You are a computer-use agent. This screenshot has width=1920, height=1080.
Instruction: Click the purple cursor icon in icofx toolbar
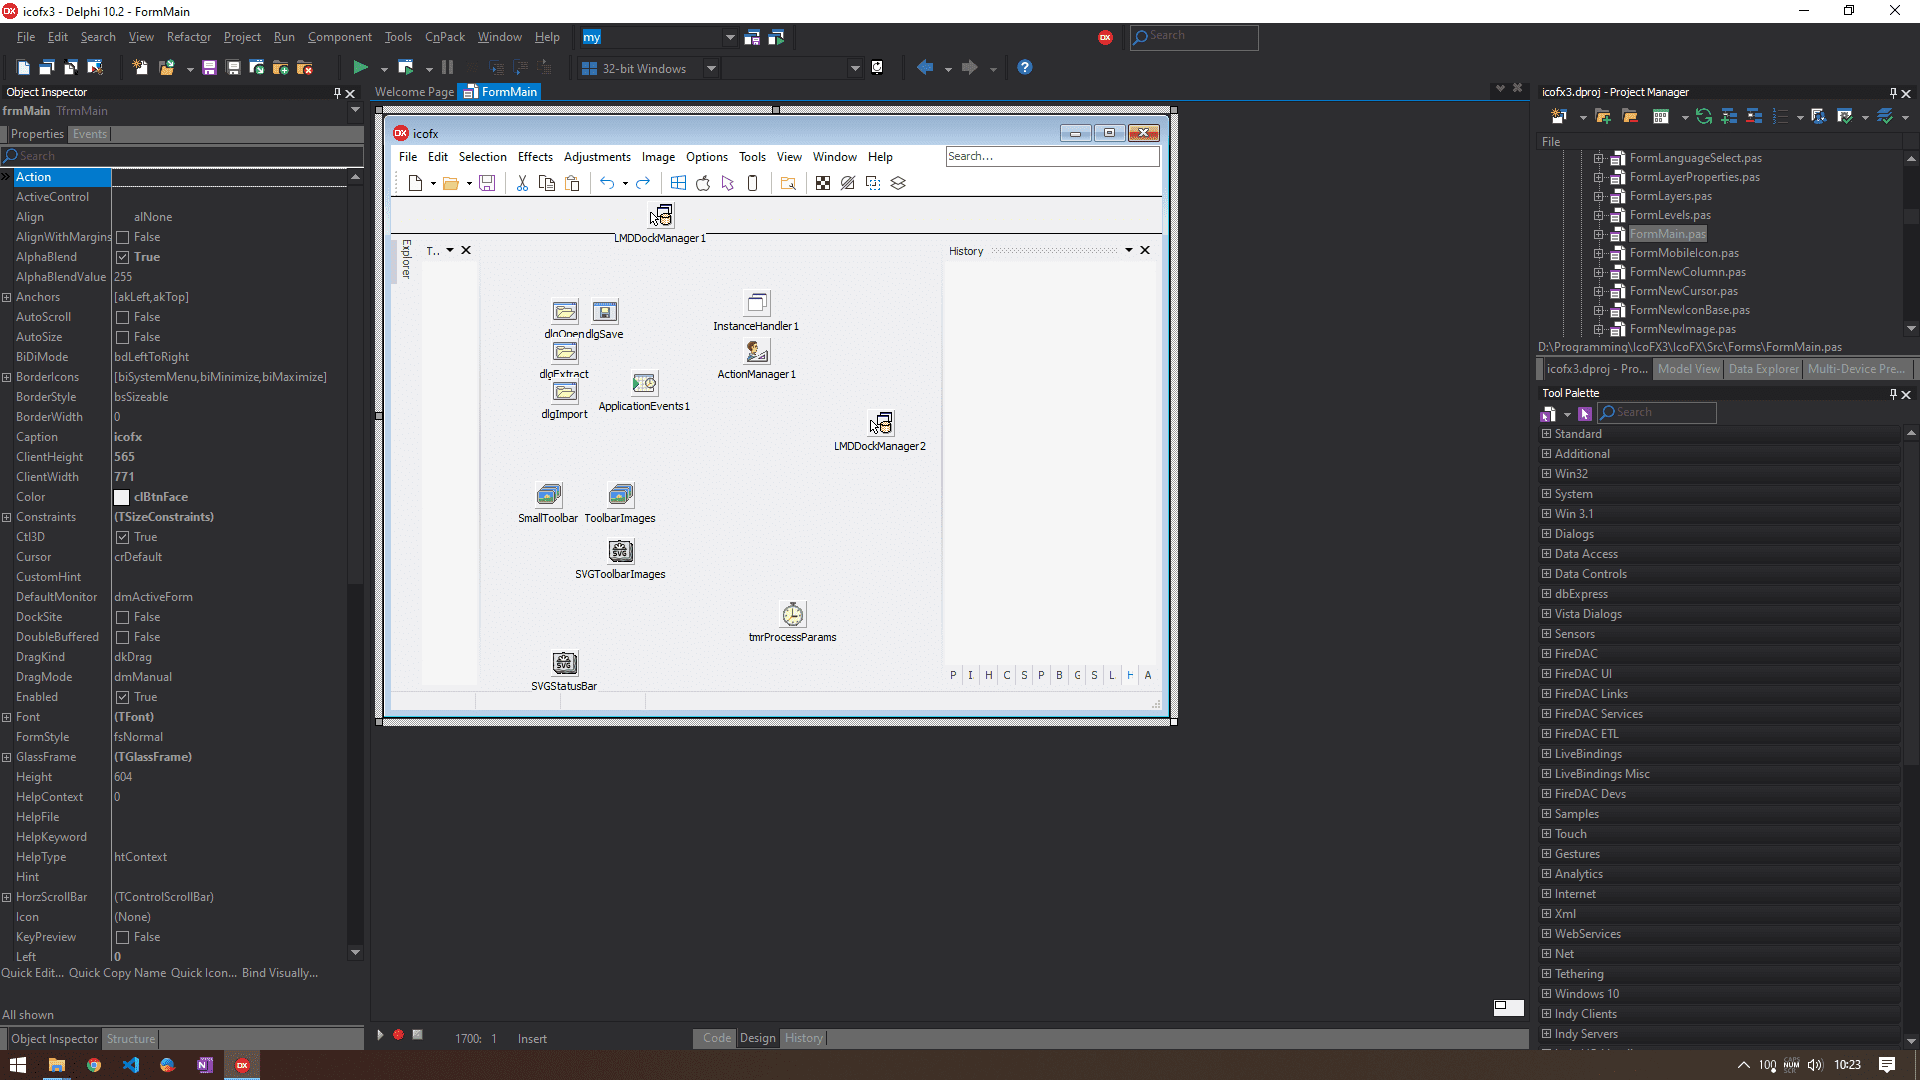point(728,183)
